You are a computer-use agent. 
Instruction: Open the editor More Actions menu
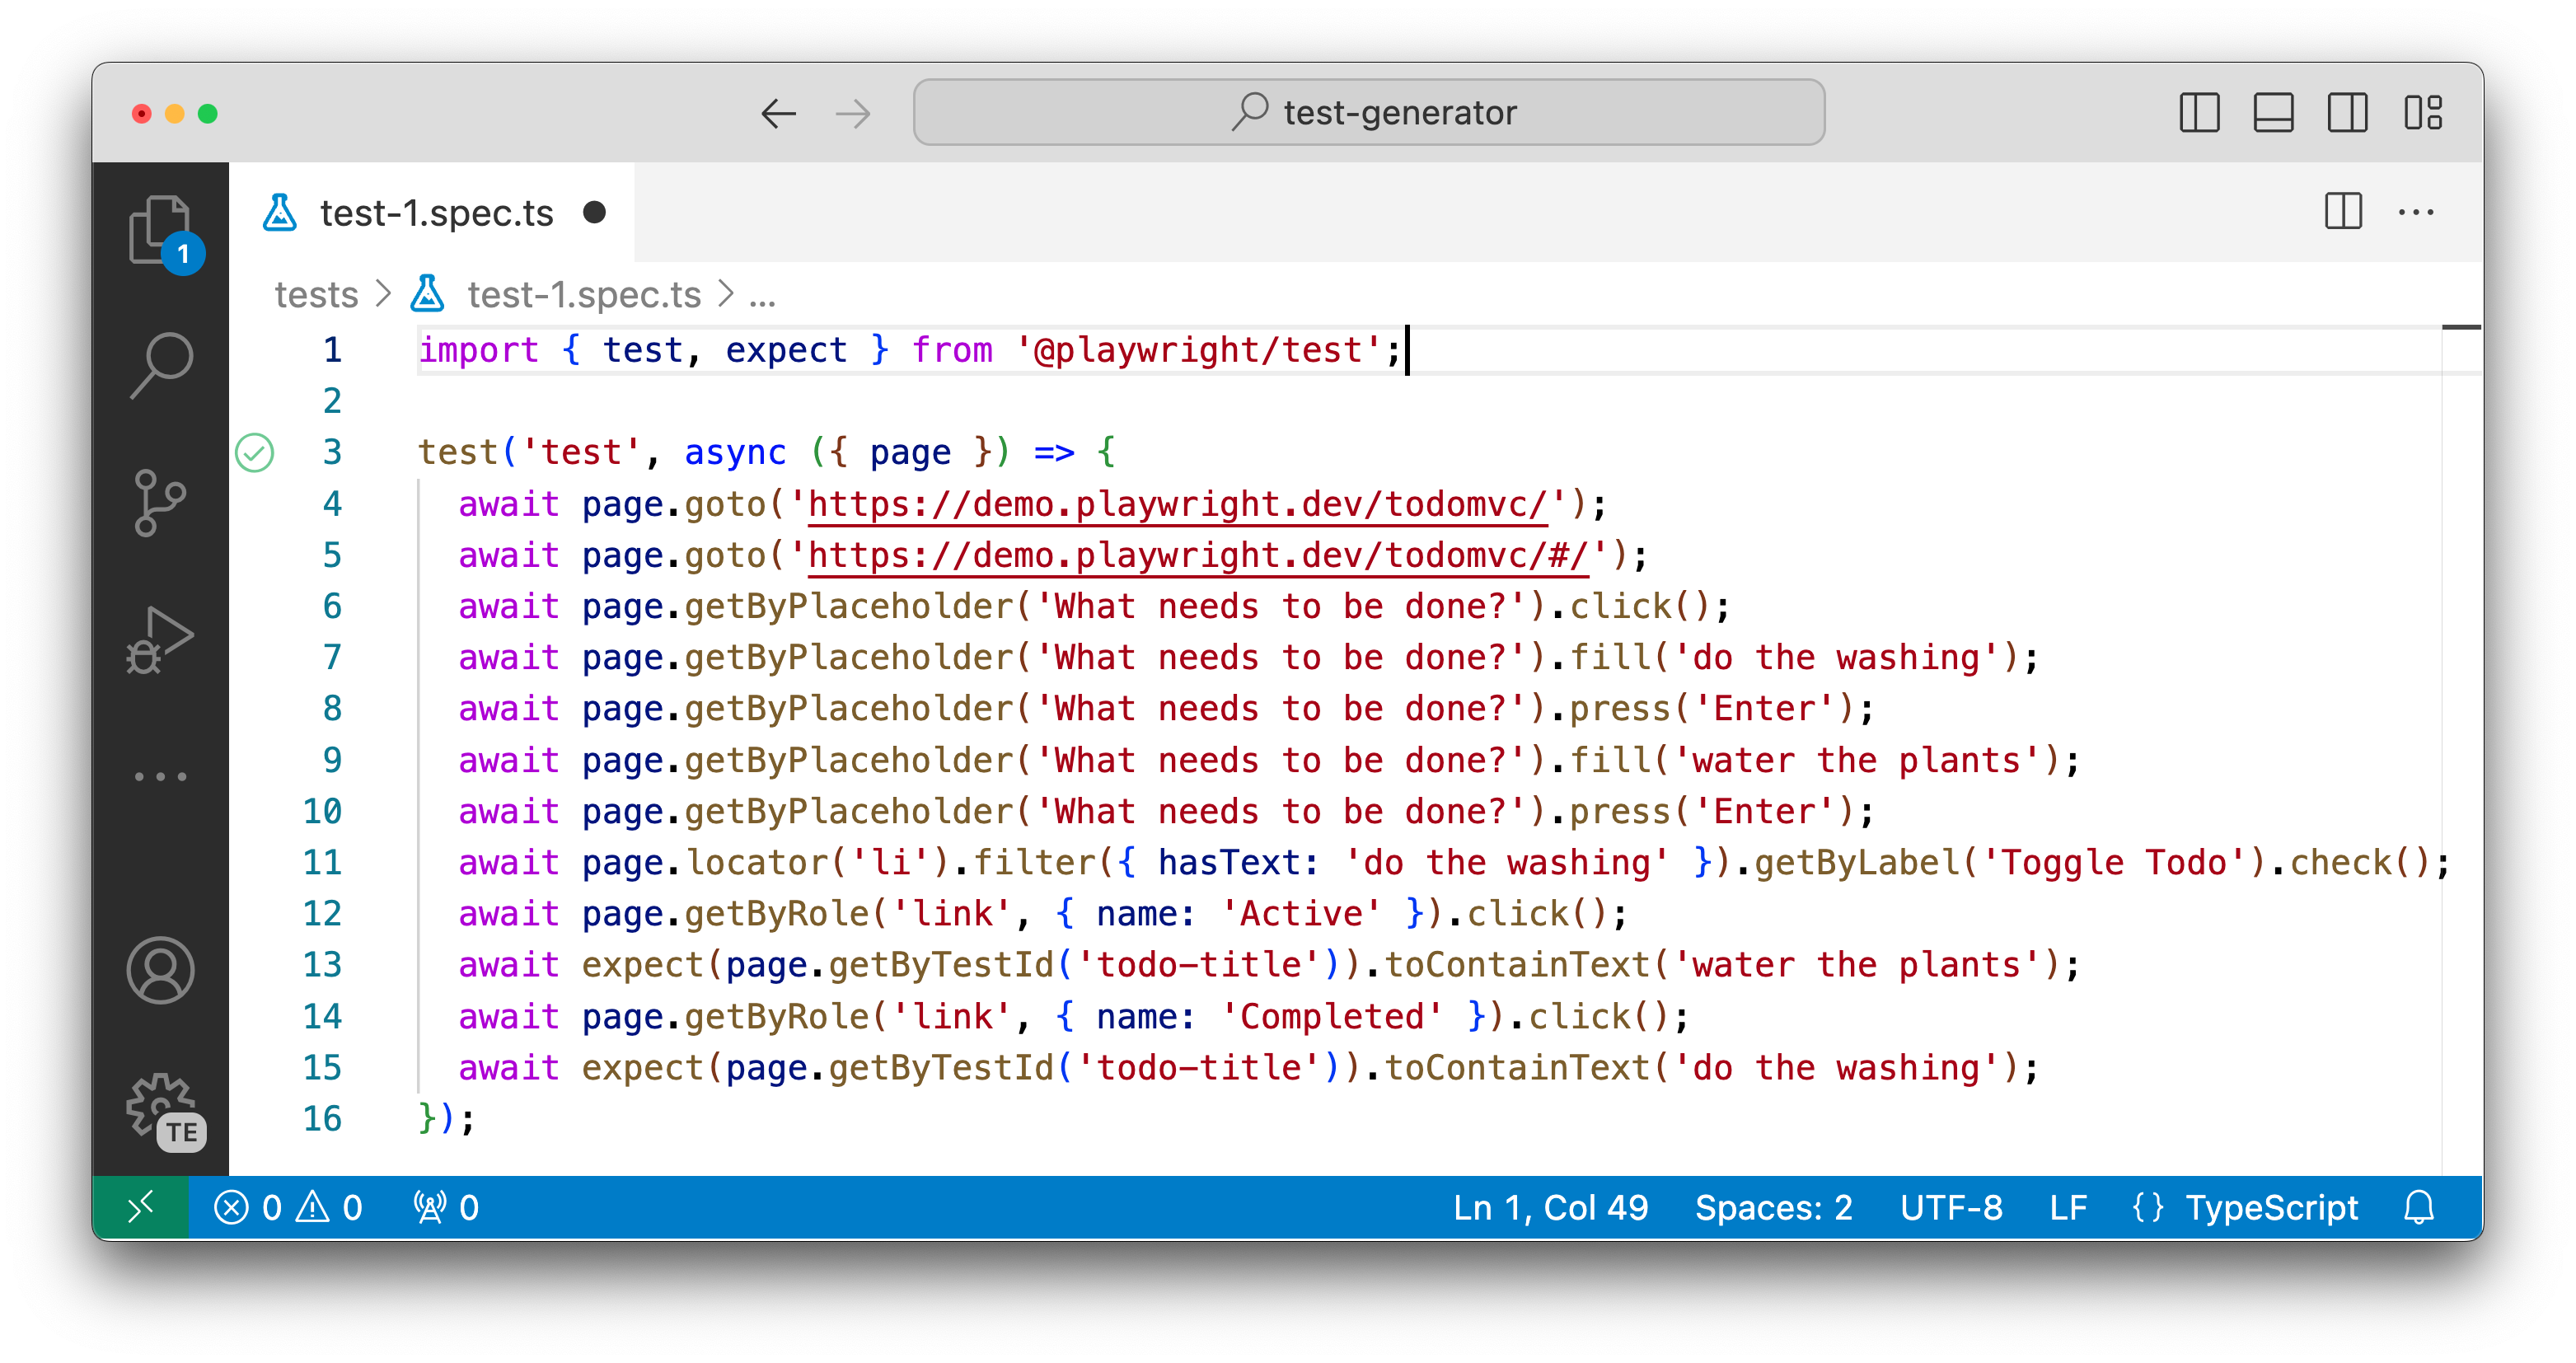pyautogui.click(x=2416, y=212)
